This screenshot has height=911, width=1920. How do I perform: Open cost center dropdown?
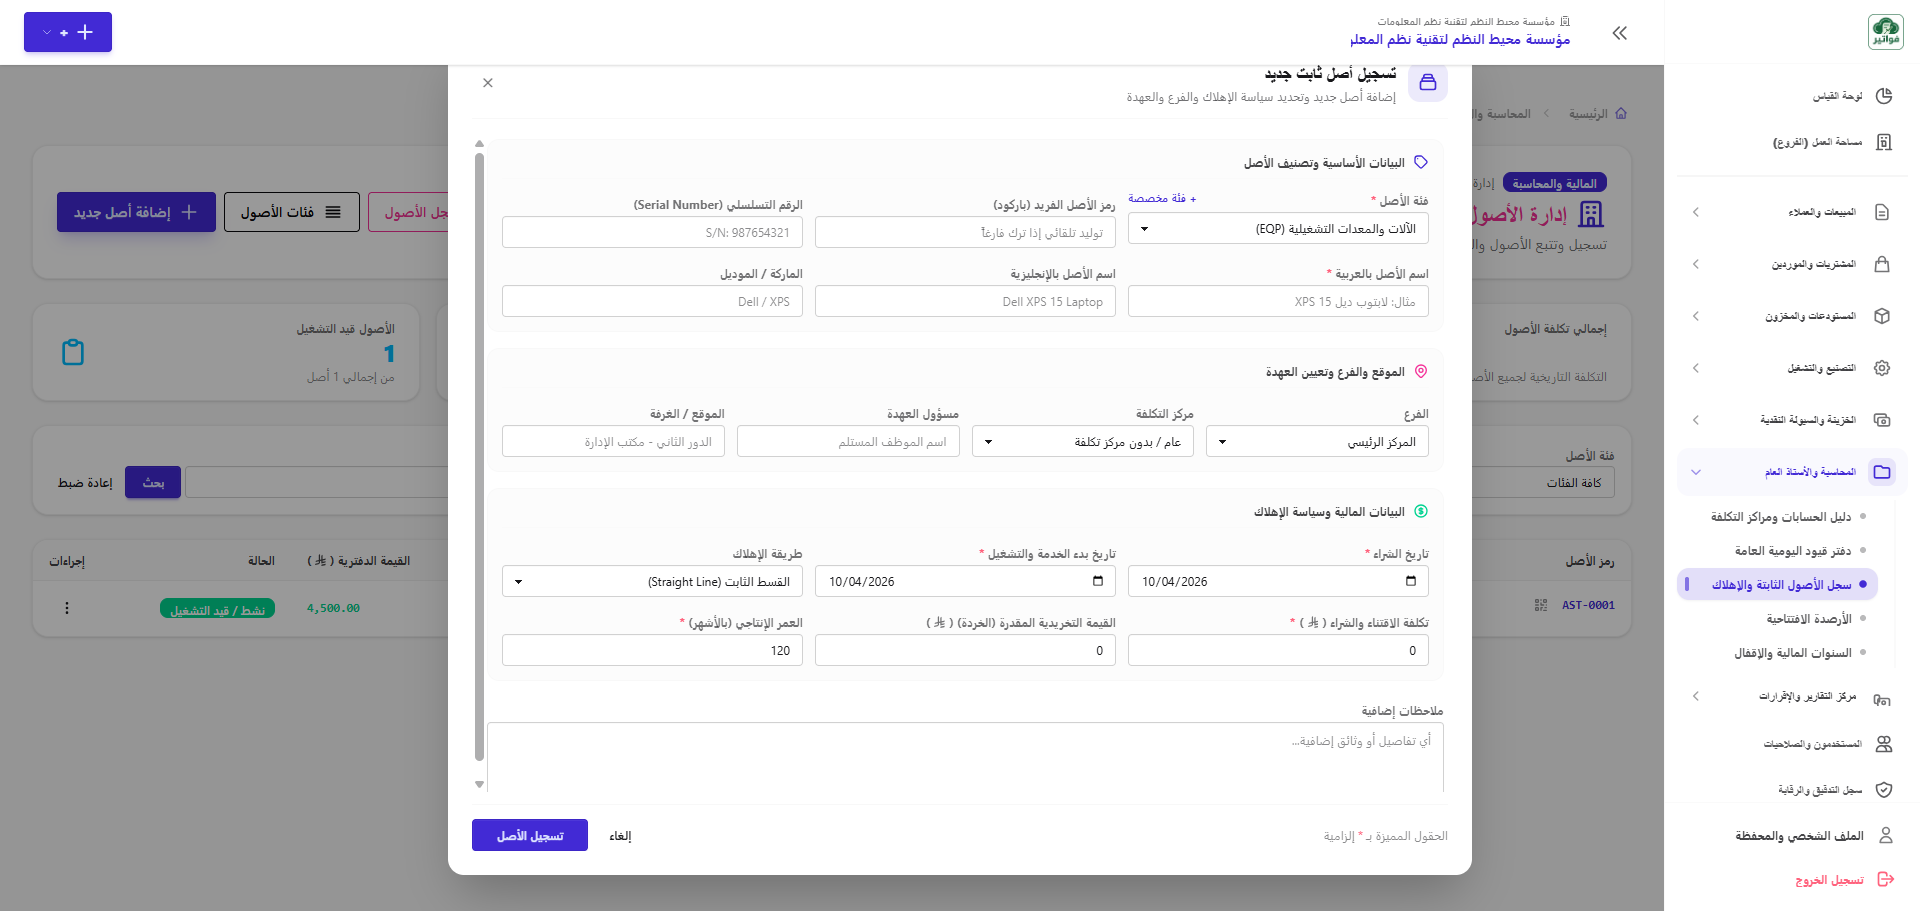1083,442
